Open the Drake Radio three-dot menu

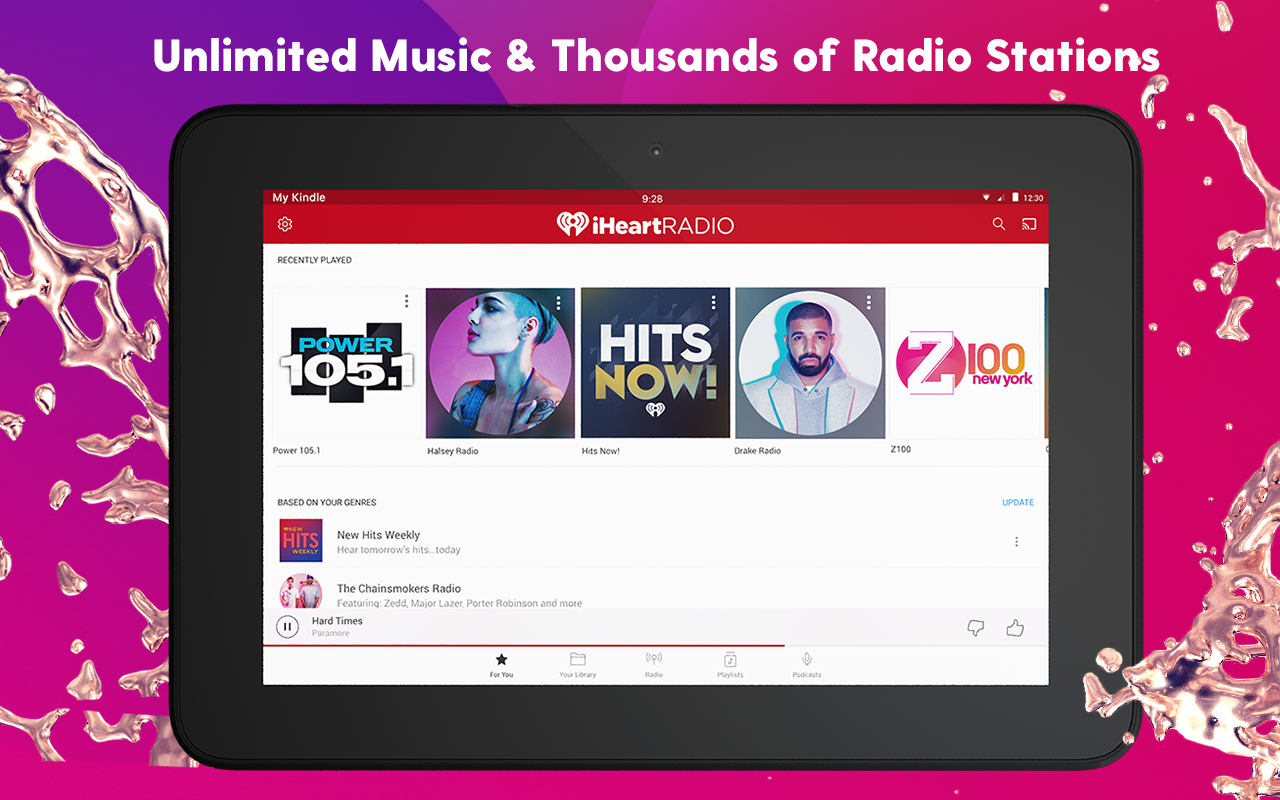click(868, 302)
